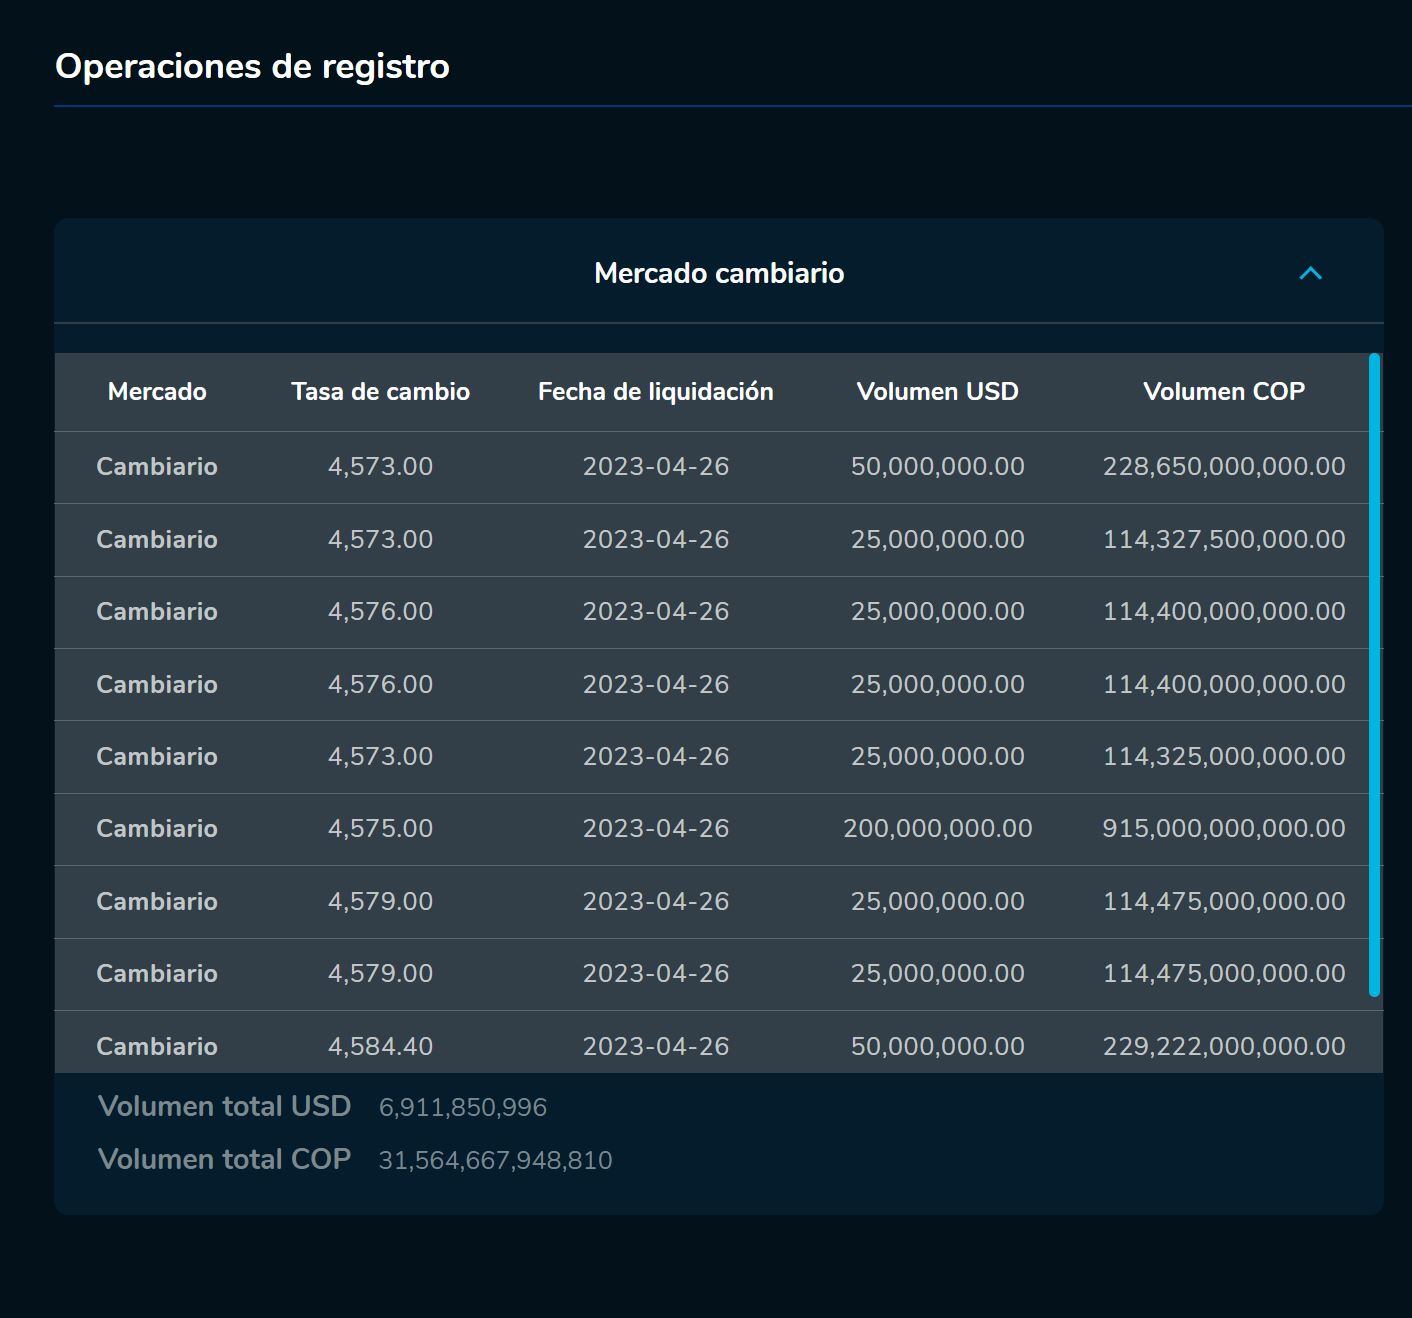The width and height of the screenshot is (1412, 1318).
Task: Select the Mercado column header
Action: (157, 392)
